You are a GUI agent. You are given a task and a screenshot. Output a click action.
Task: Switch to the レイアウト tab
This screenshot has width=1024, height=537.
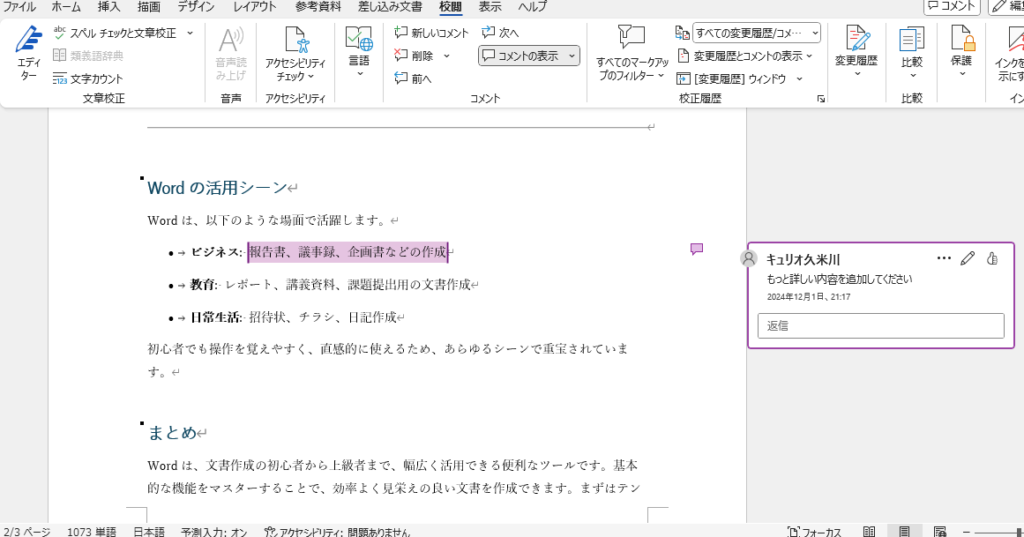255,7
